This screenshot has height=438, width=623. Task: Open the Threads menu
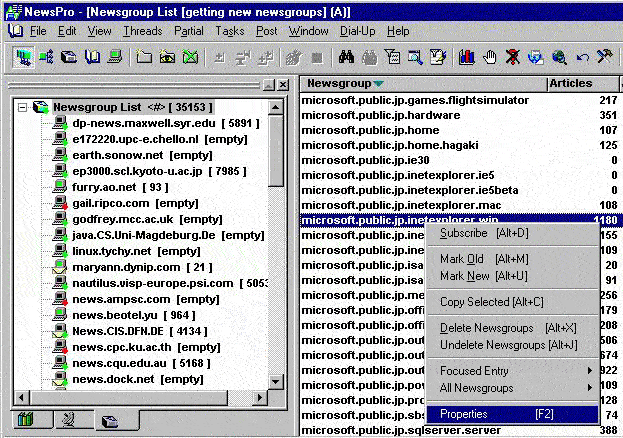(x=143, y=31)
